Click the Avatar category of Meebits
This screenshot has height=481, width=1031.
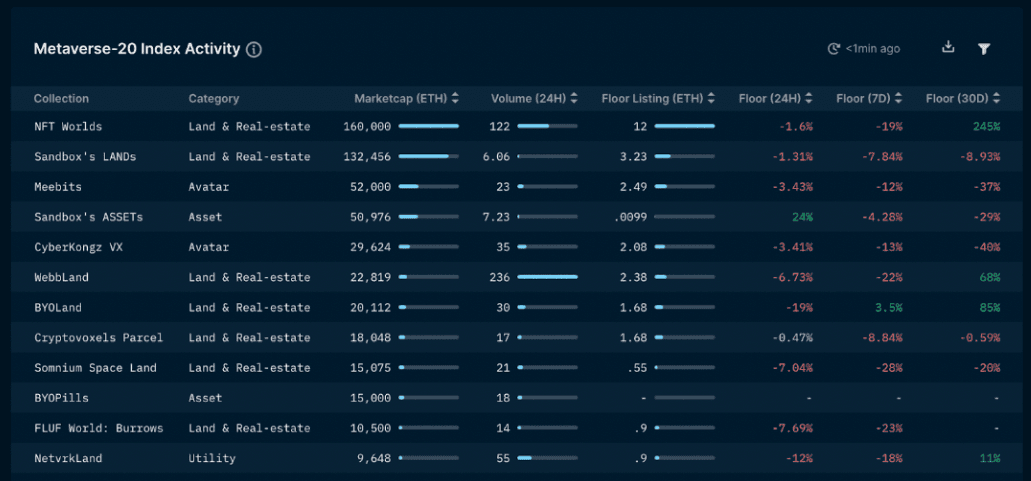pos(208,187)
